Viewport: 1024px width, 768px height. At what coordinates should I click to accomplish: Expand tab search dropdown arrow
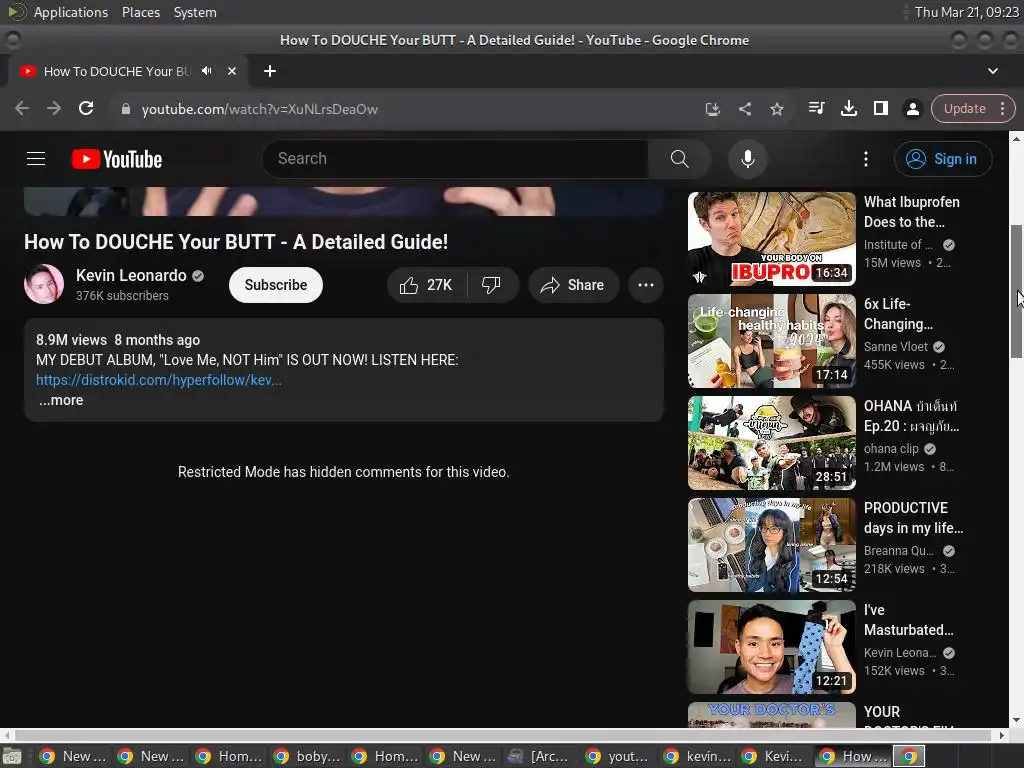pyautogui.click(x=993, y=71)
